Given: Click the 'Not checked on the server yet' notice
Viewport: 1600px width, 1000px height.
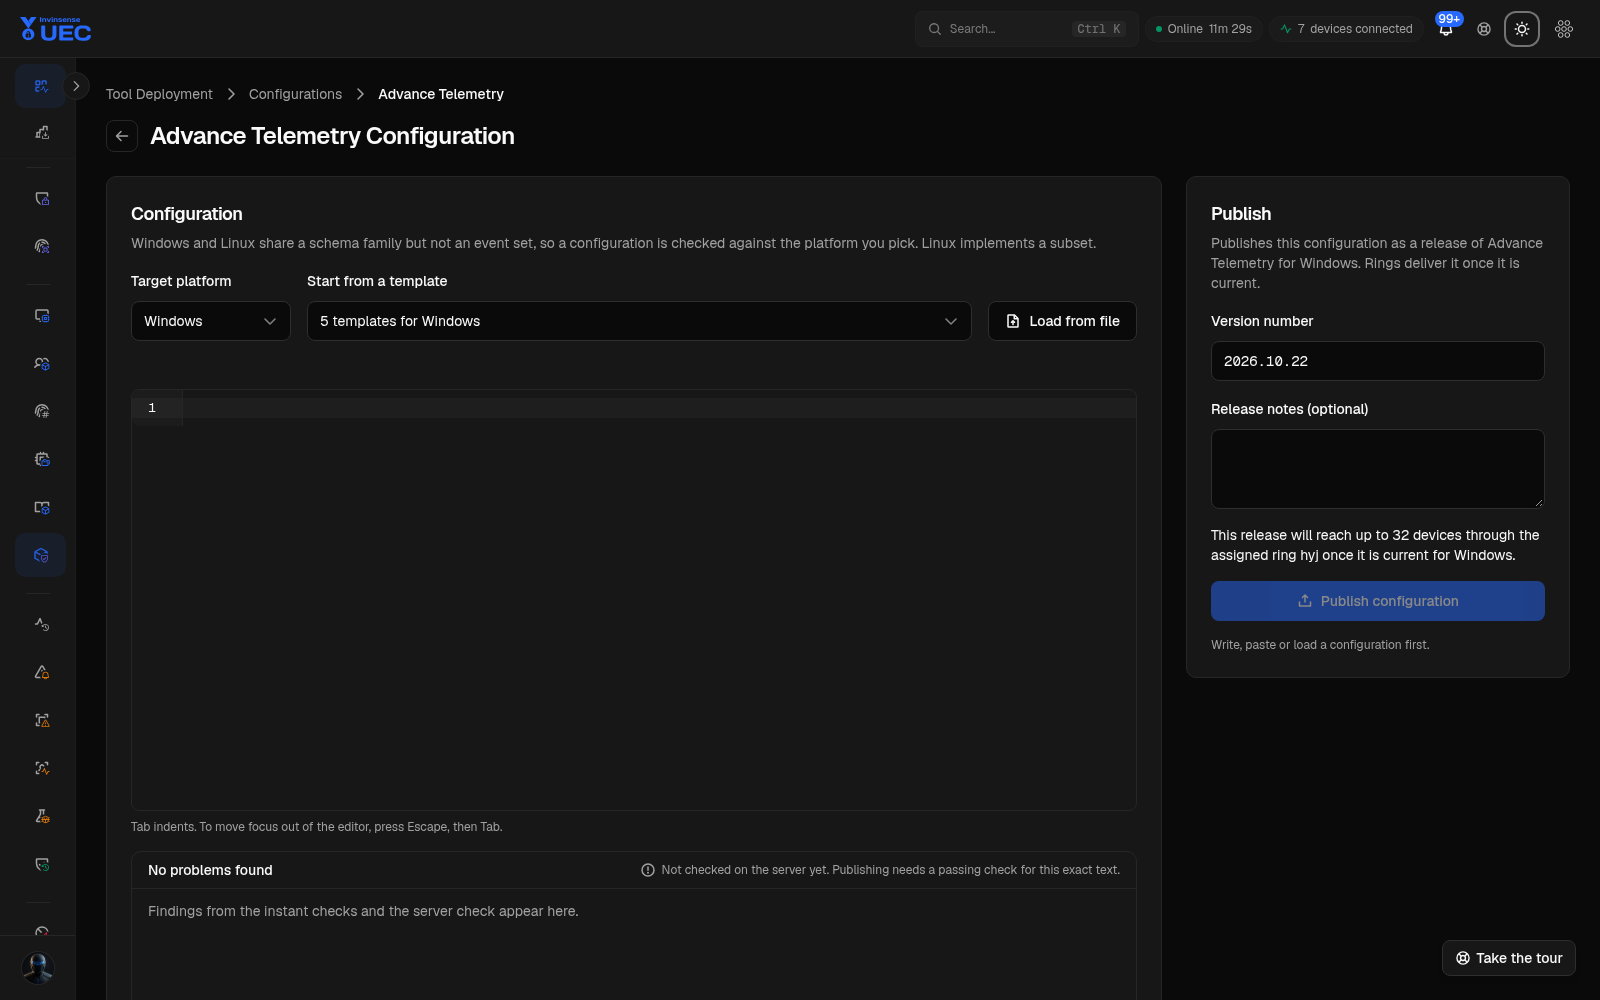Looking at the screenshot, I should click(881, 870).
